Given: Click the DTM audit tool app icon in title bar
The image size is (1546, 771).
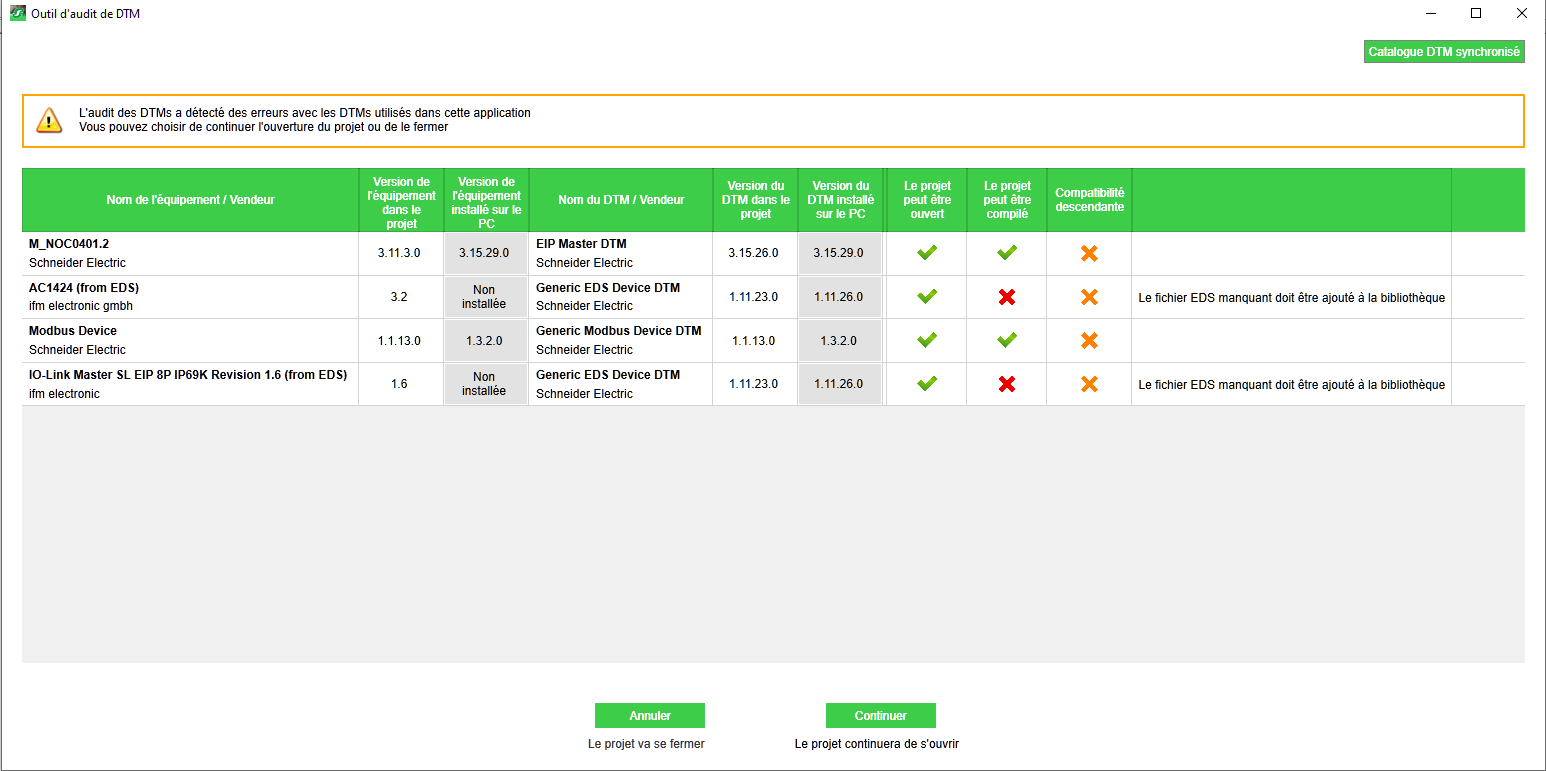Looking at the screenshot, I should (x=17, y=14).
